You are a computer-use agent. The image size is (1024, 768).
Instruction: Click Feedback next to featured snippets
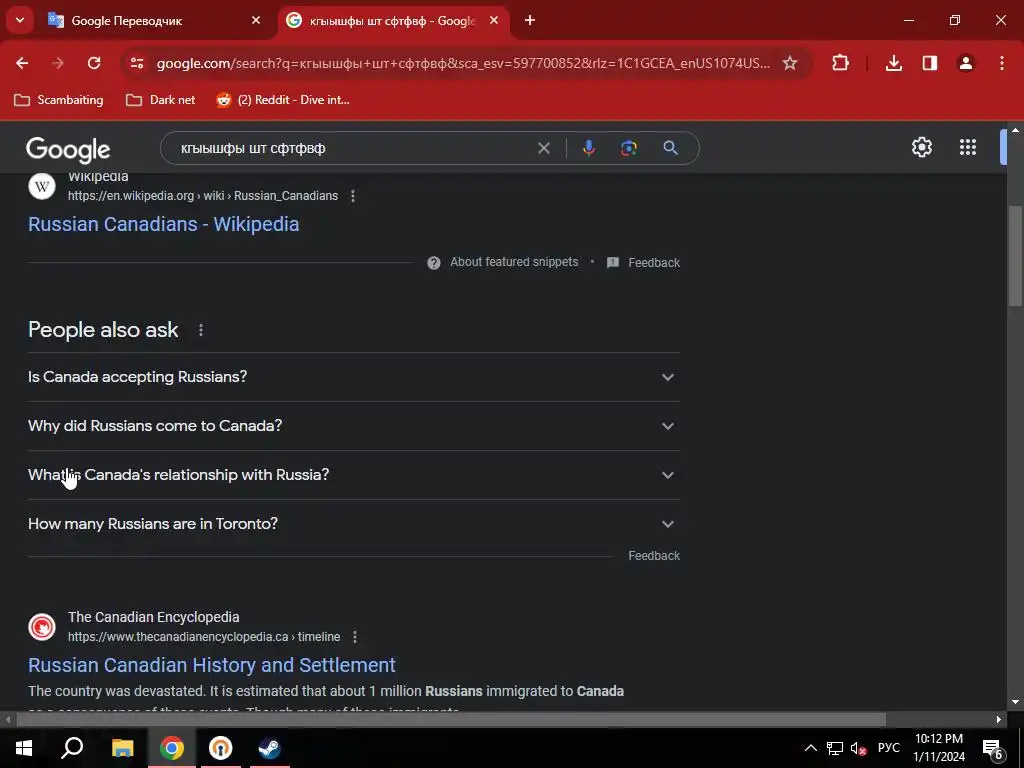tap(654, 263)
